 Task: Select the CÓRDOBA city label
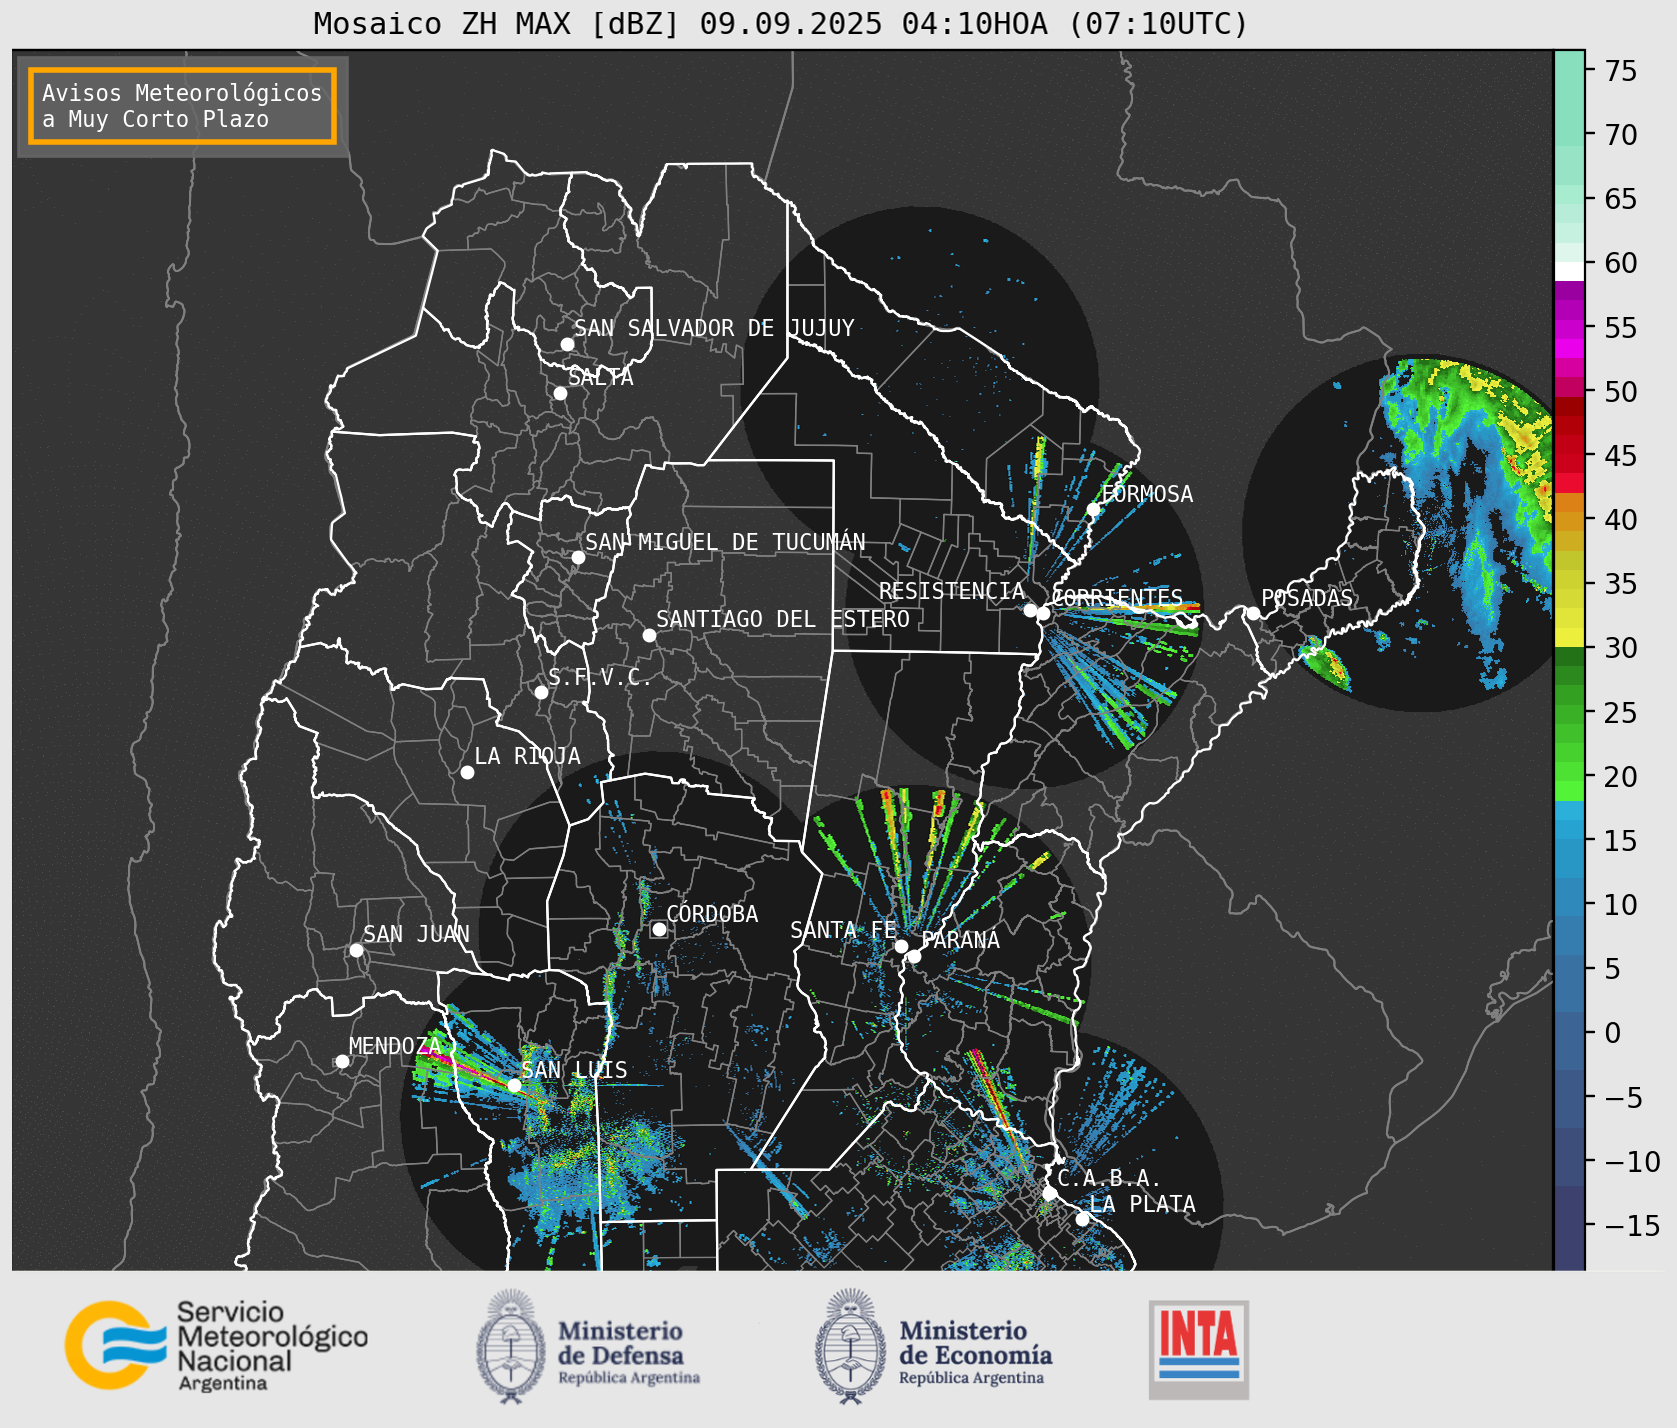coord(712,914)
